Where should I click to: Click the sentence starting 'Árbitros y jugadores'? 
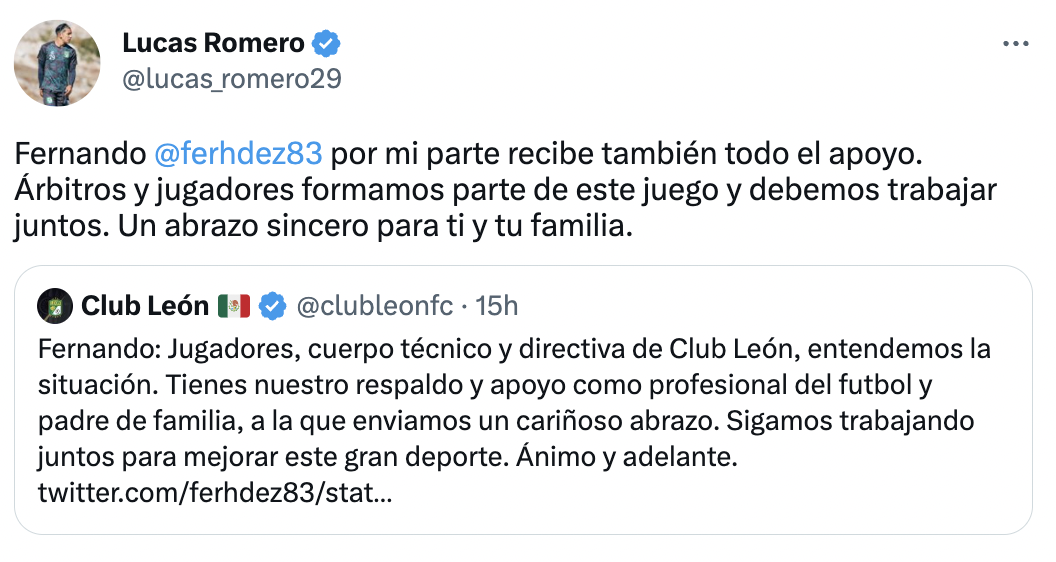(300, 190)
